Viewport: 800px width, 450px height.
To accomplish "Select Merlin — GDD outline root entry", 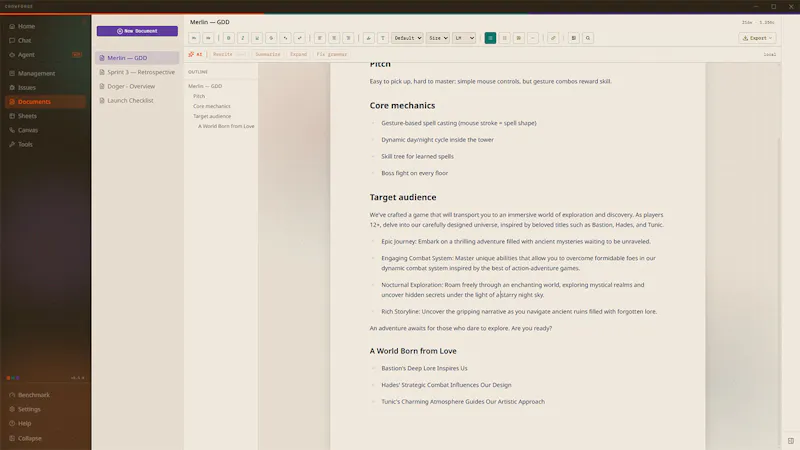I will (205, 86).
